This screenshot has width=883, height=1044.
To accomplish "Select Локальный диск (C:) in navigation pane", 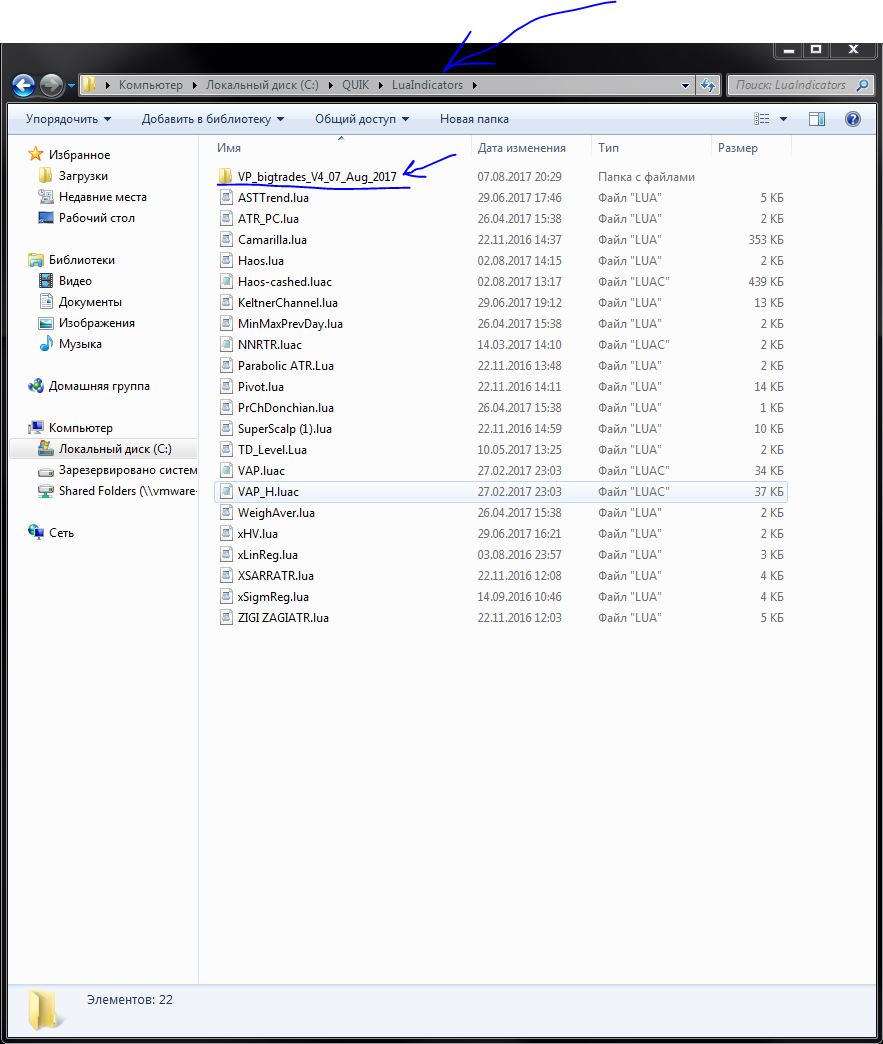I will point(114,449).
